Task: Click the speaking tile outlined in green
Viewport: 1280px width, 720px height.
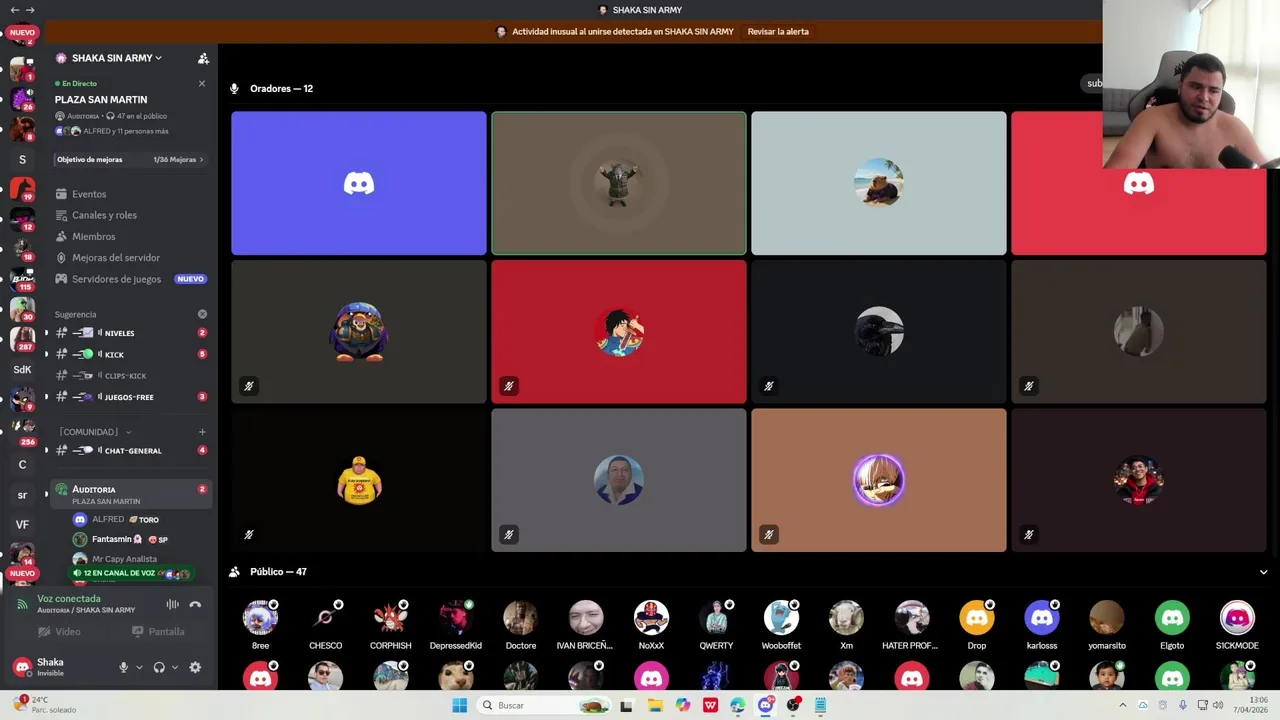Action: pyautogui.click(x=618, y=183)
